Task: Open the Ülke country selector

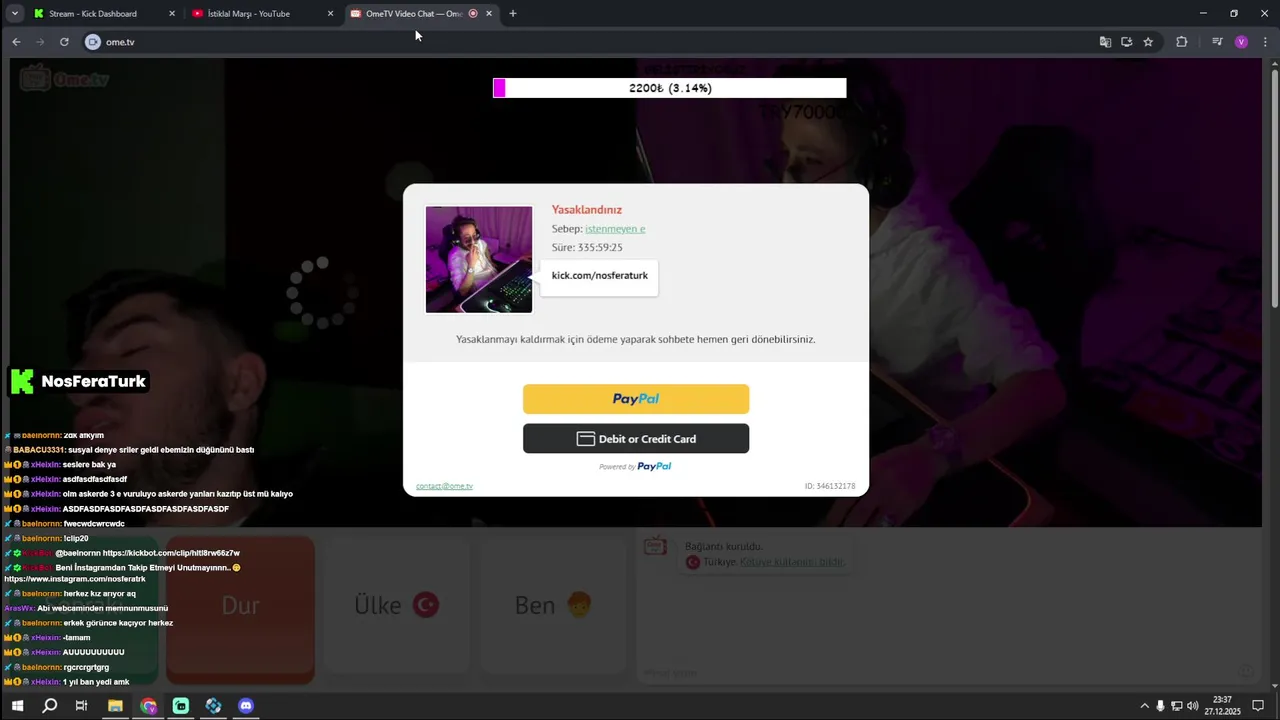Action: point(397,605)
